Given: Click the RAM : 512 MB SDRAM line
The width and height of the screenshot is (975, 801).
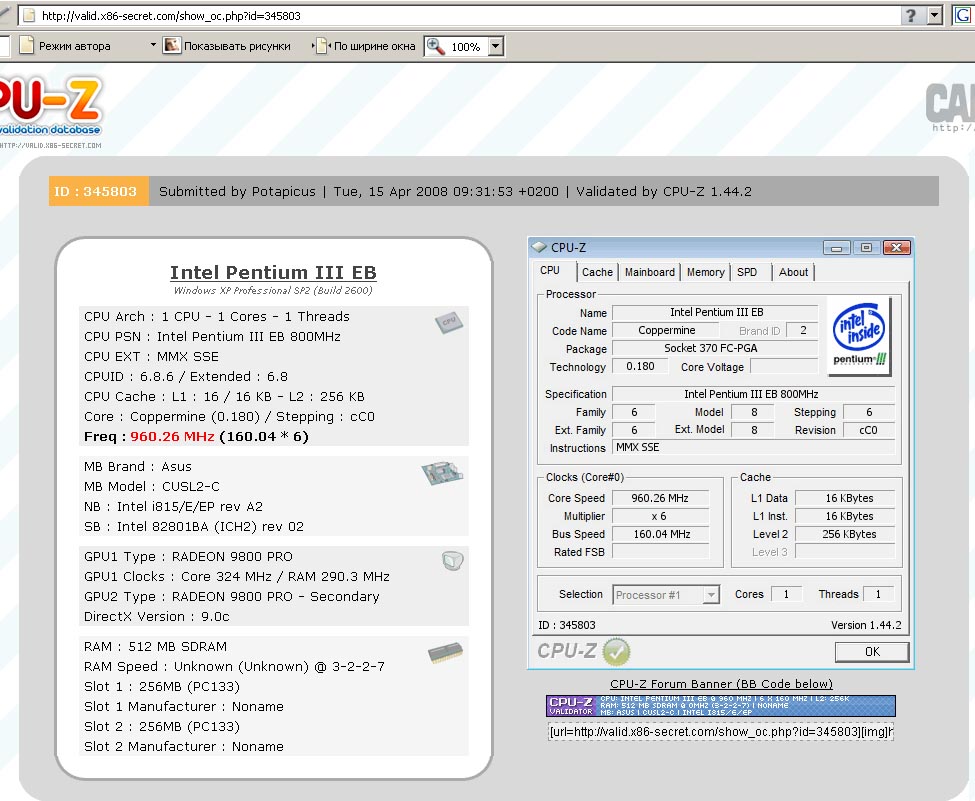Looking at the screenshot, I should point(155,646).
